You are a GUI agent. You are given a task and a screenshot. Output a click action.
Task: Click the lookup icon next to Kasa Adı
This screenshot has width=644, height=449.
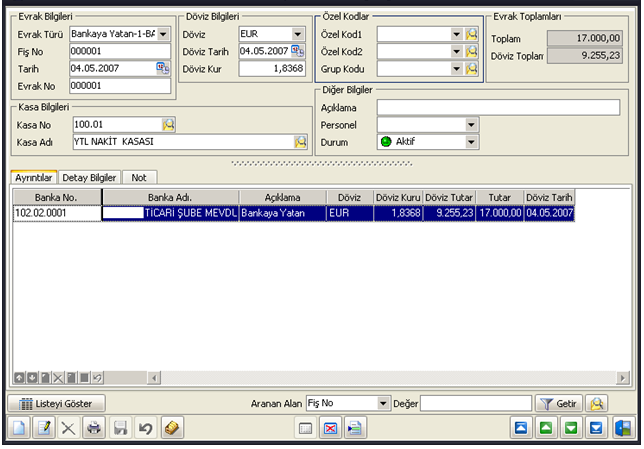(x=301, y=142)
